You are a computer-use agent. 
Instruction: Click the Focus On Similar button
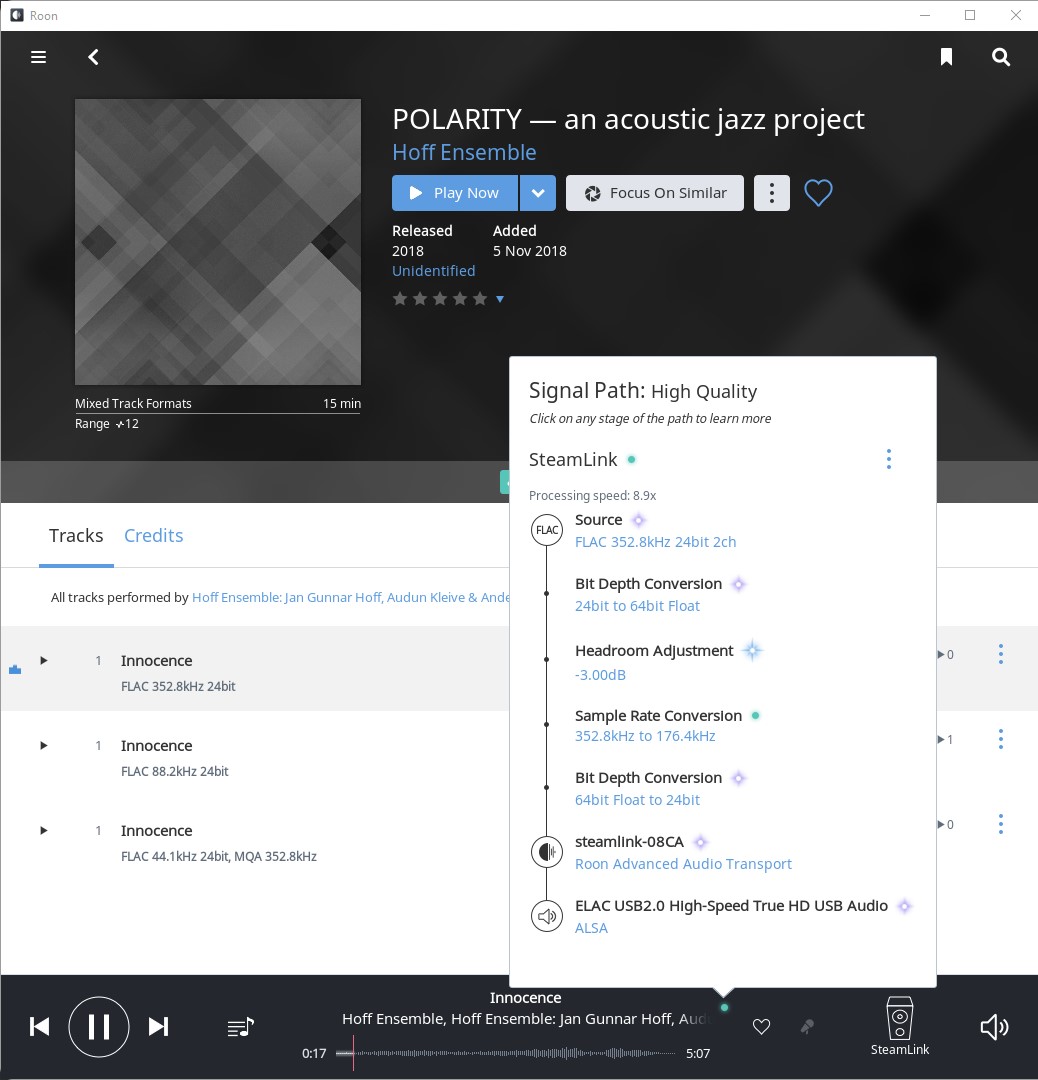click(x=655, y=193)
